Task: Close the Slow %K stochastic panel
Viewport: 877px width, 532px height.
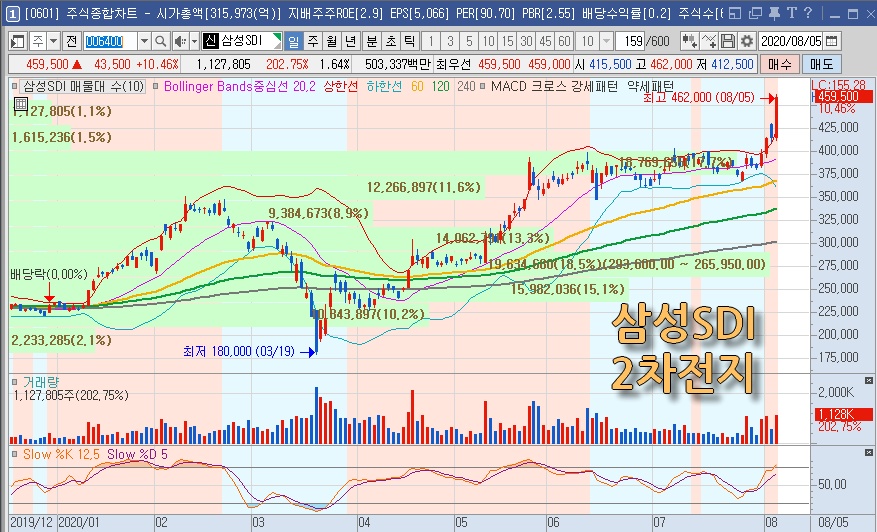Action: (x=868, y=452)
